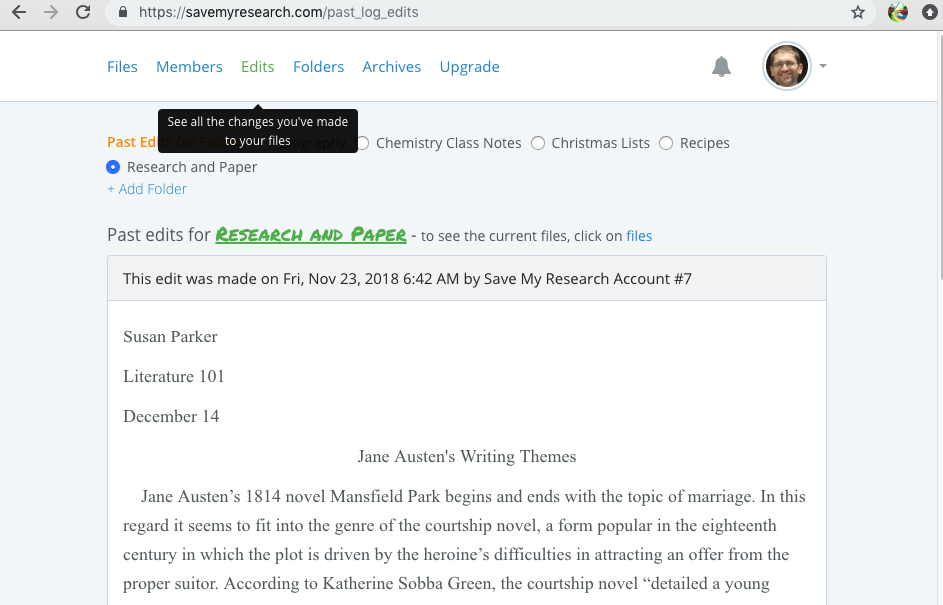
Task: Click the rightmost extension icon in the toolbar
Action: (929, 13)
